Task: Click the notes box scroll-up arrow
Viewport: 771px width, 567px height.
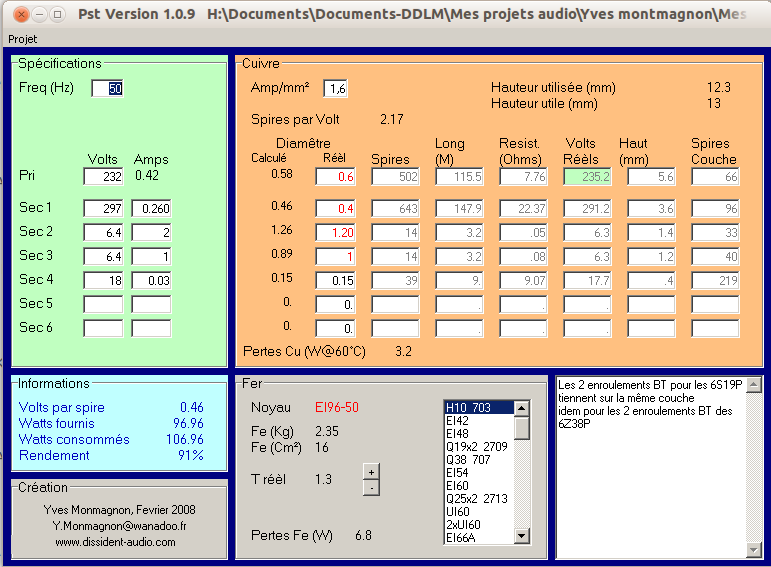Action: 754,384
